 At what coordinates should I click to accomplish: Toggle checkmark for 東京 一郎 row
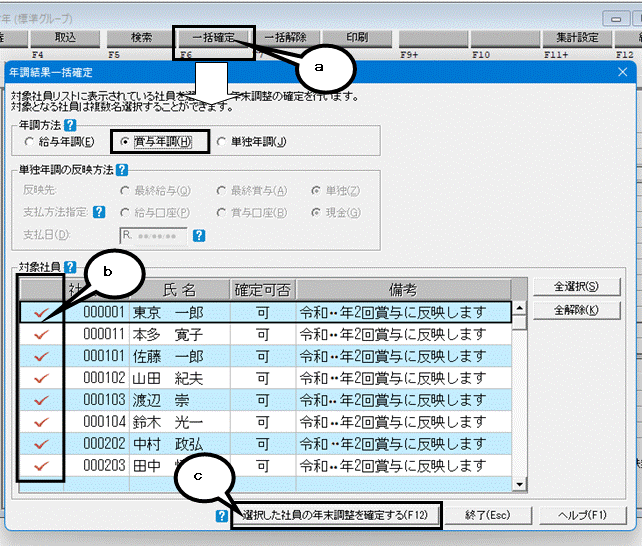click(41, 313)
